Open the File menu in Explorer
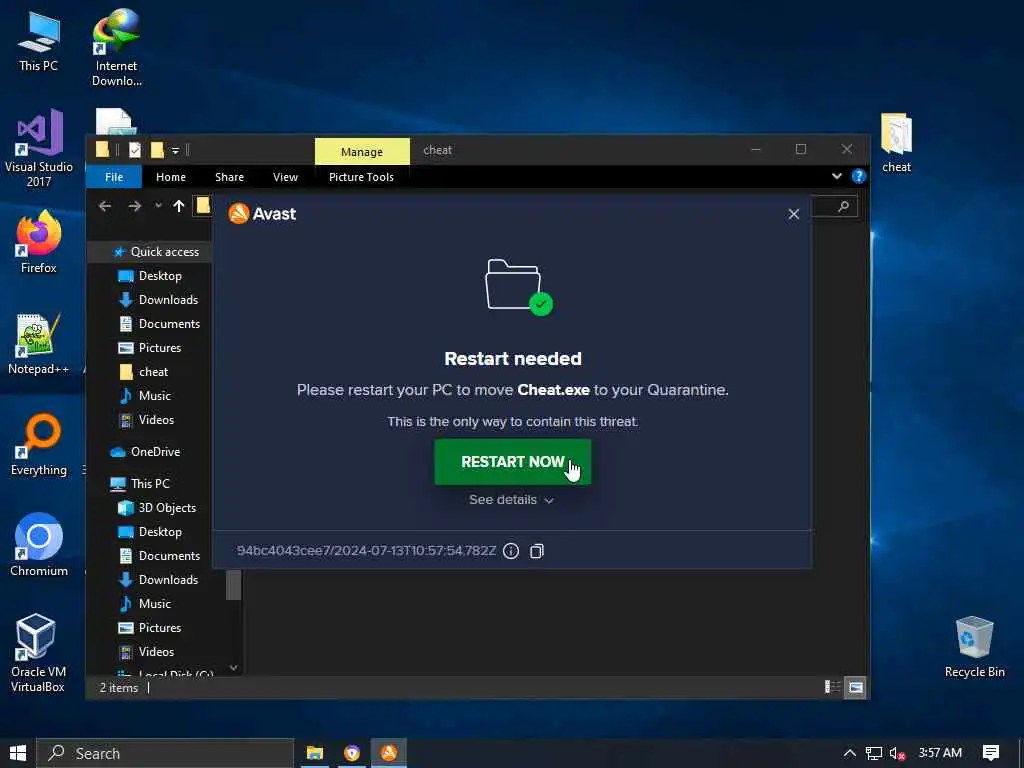Viewport: 1024px width, 768px height. [x=114, y=177]
